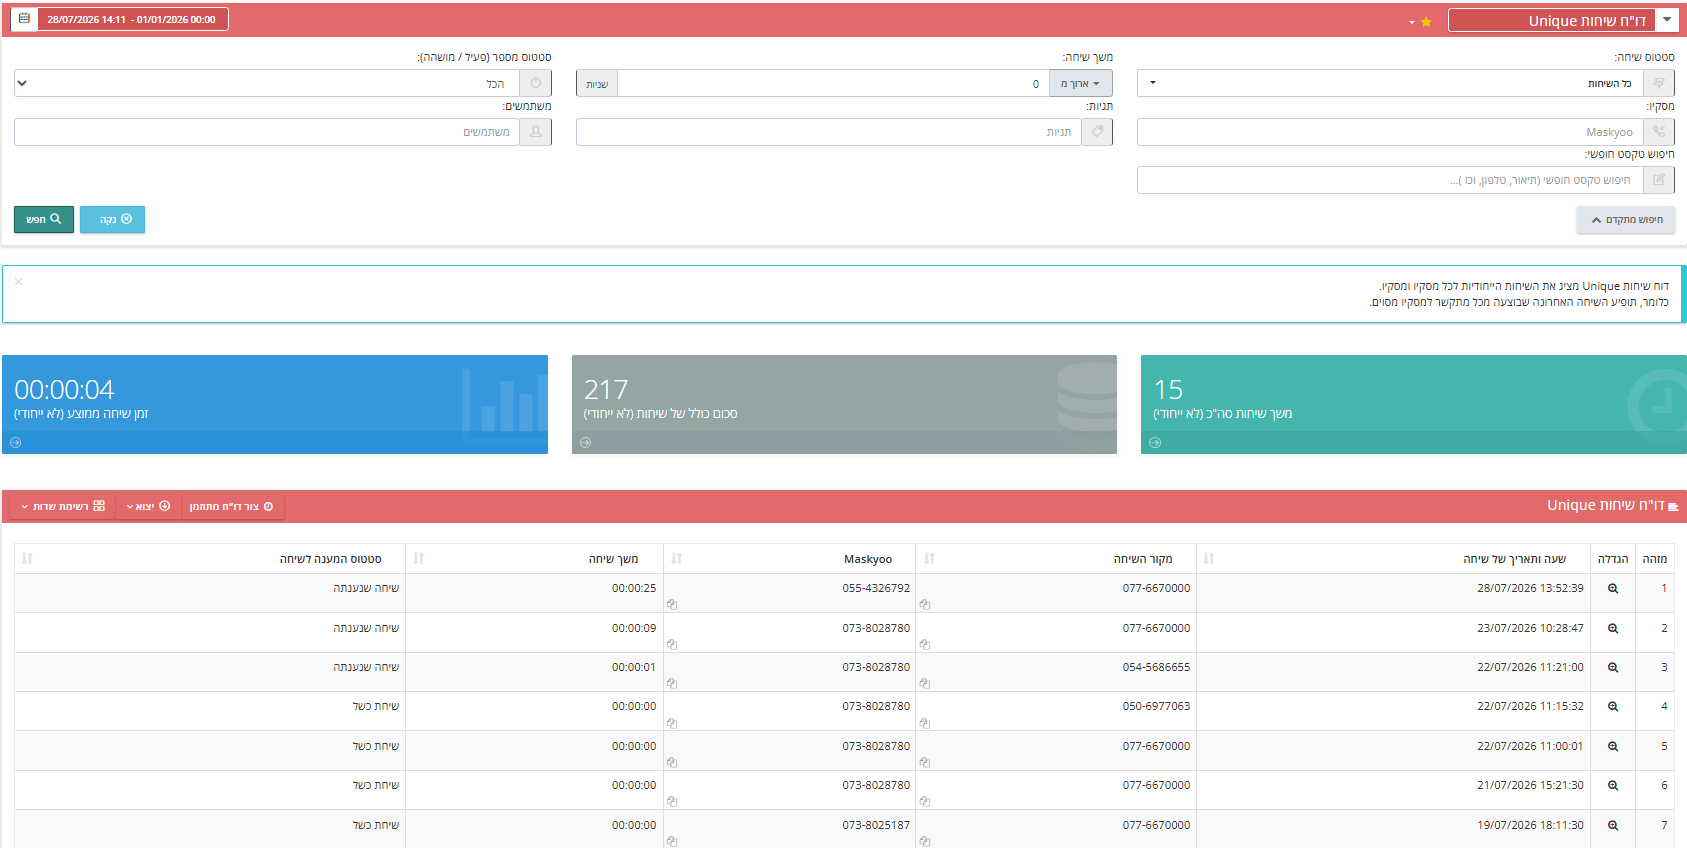Click the magnifier icon in row 7

(x=1613, y=826)
